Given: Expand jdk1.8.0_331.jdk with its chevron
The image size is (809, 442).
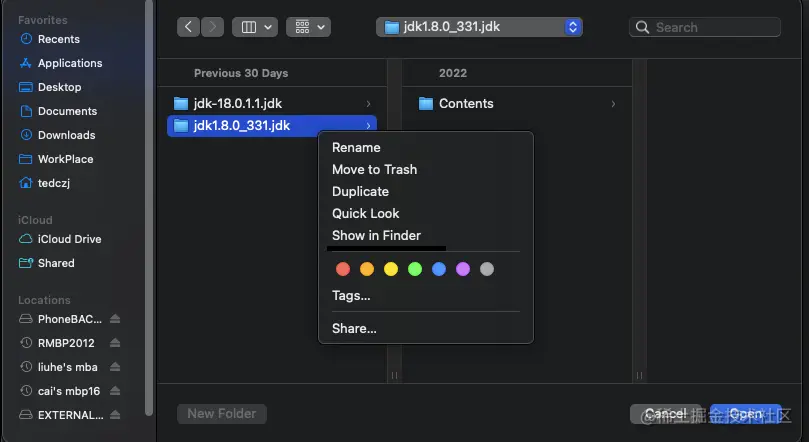Looking at the screenshot, I should [368, 126].
